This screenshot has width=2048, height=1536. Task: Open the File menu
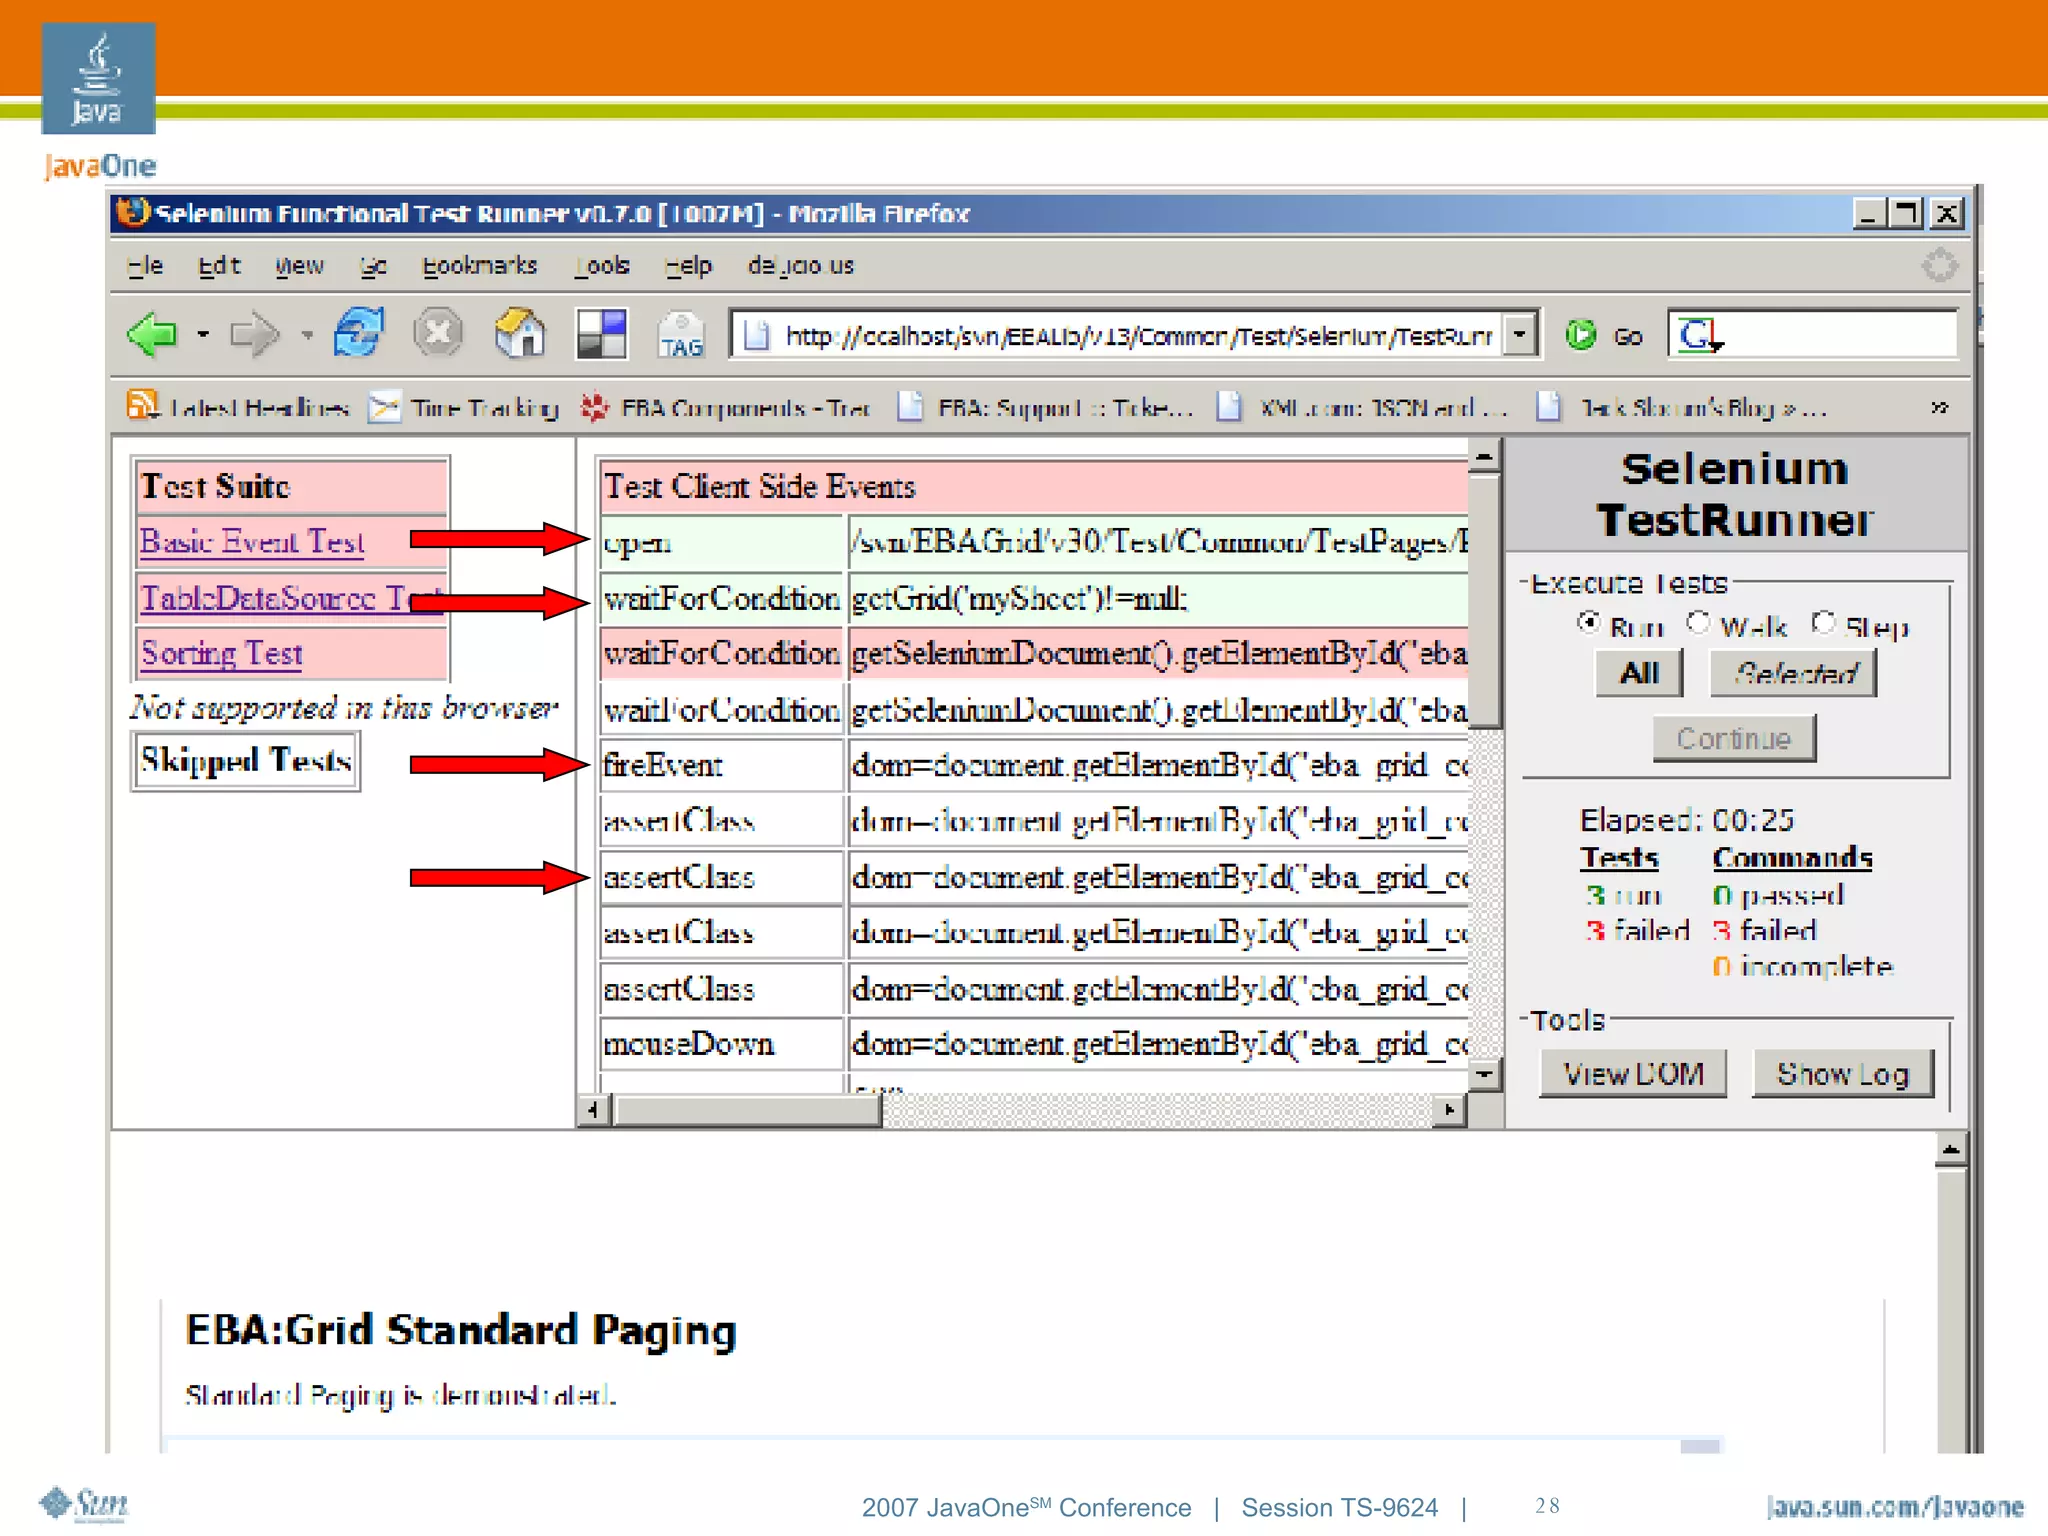tap(145, 265)
